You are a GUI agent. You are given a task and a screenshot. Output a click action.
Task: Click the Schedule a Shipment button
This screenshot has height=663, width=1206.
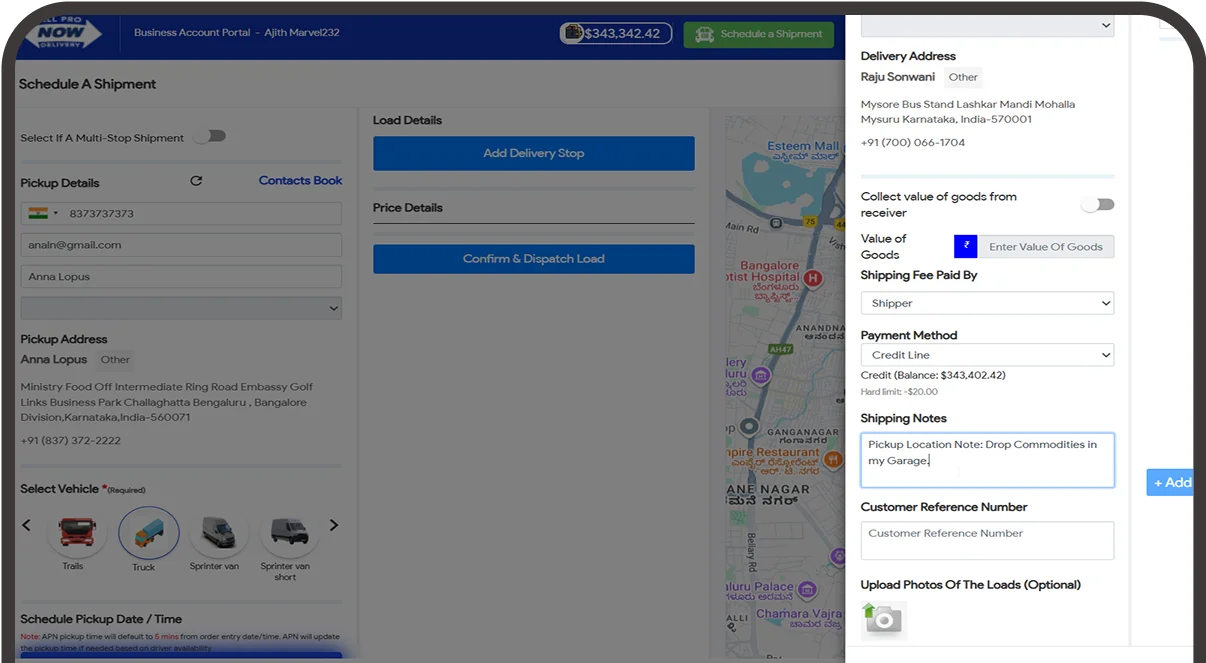click(759, 34)
